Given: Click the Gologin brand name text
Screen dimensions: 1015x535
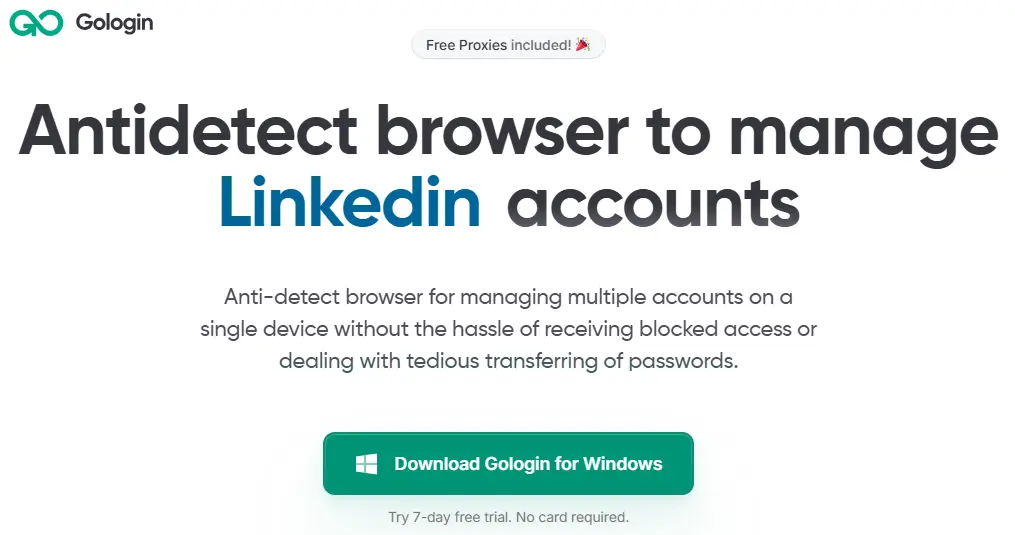Looking at the screenshot, I should (114, 22).
